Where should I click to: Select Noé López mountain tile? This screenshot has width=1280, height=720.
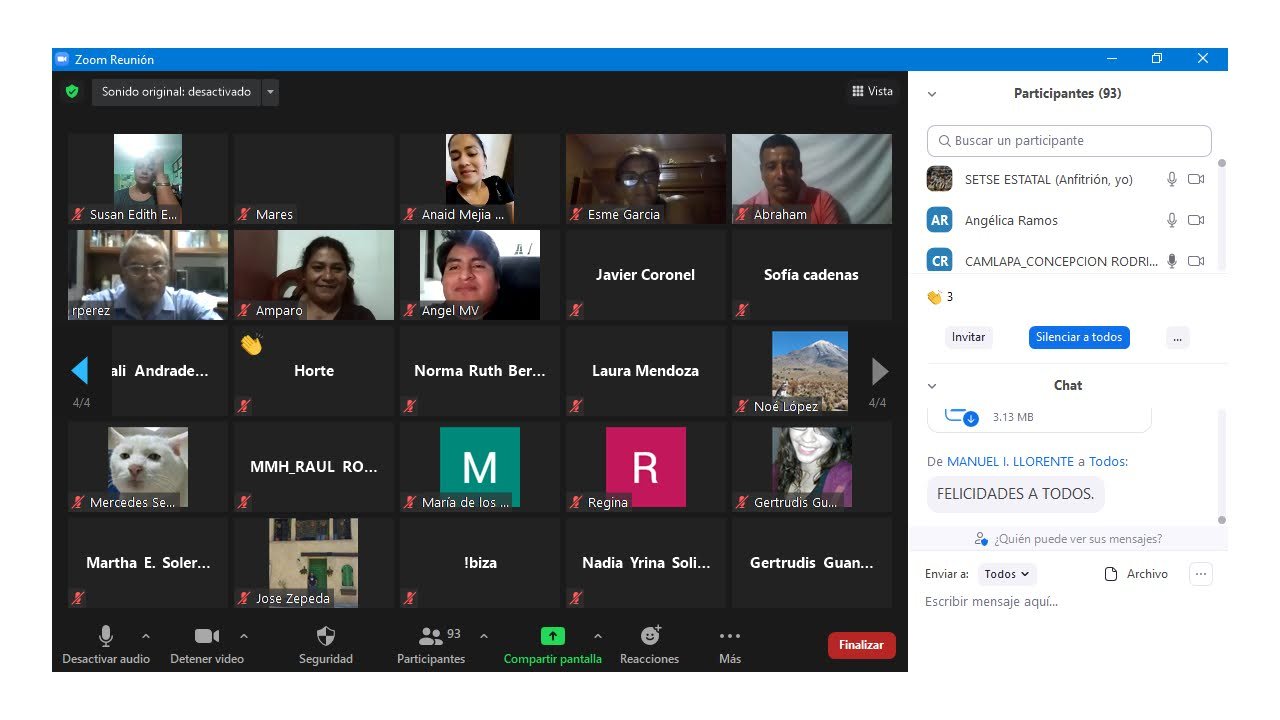812,371
